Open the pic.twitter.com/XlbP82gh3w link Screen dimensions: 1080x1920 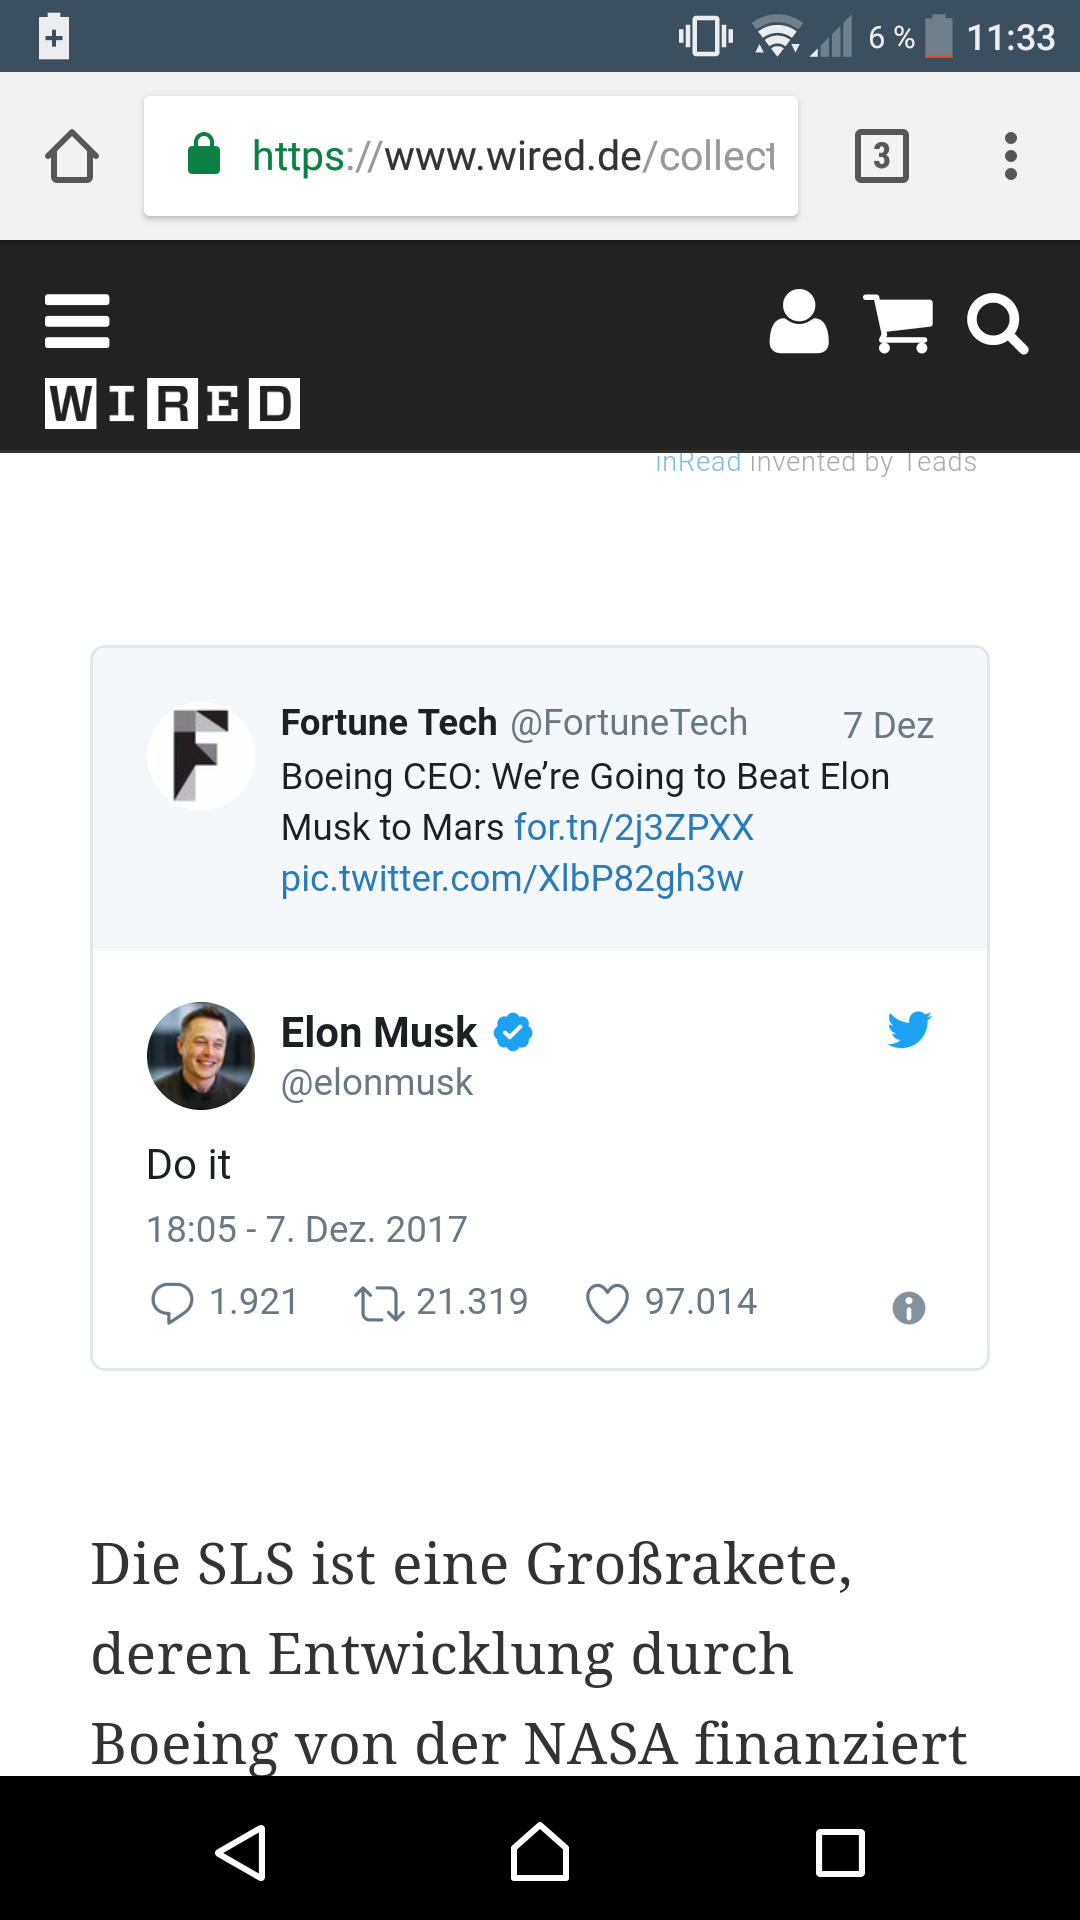tap(512, 879)
